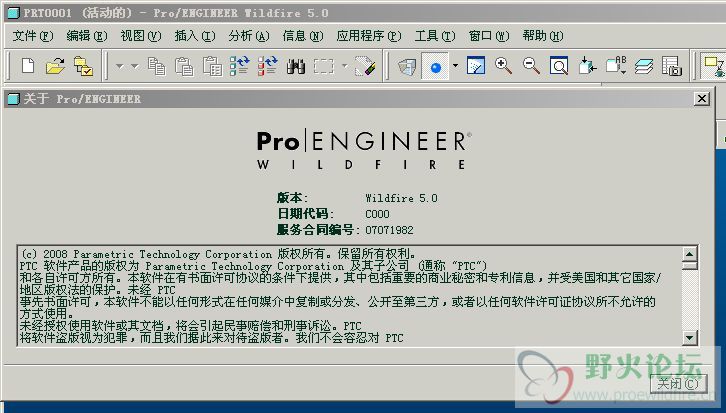Click the set working directory icon
Viewport: 726px width, 413px height.
pos(83,66)
